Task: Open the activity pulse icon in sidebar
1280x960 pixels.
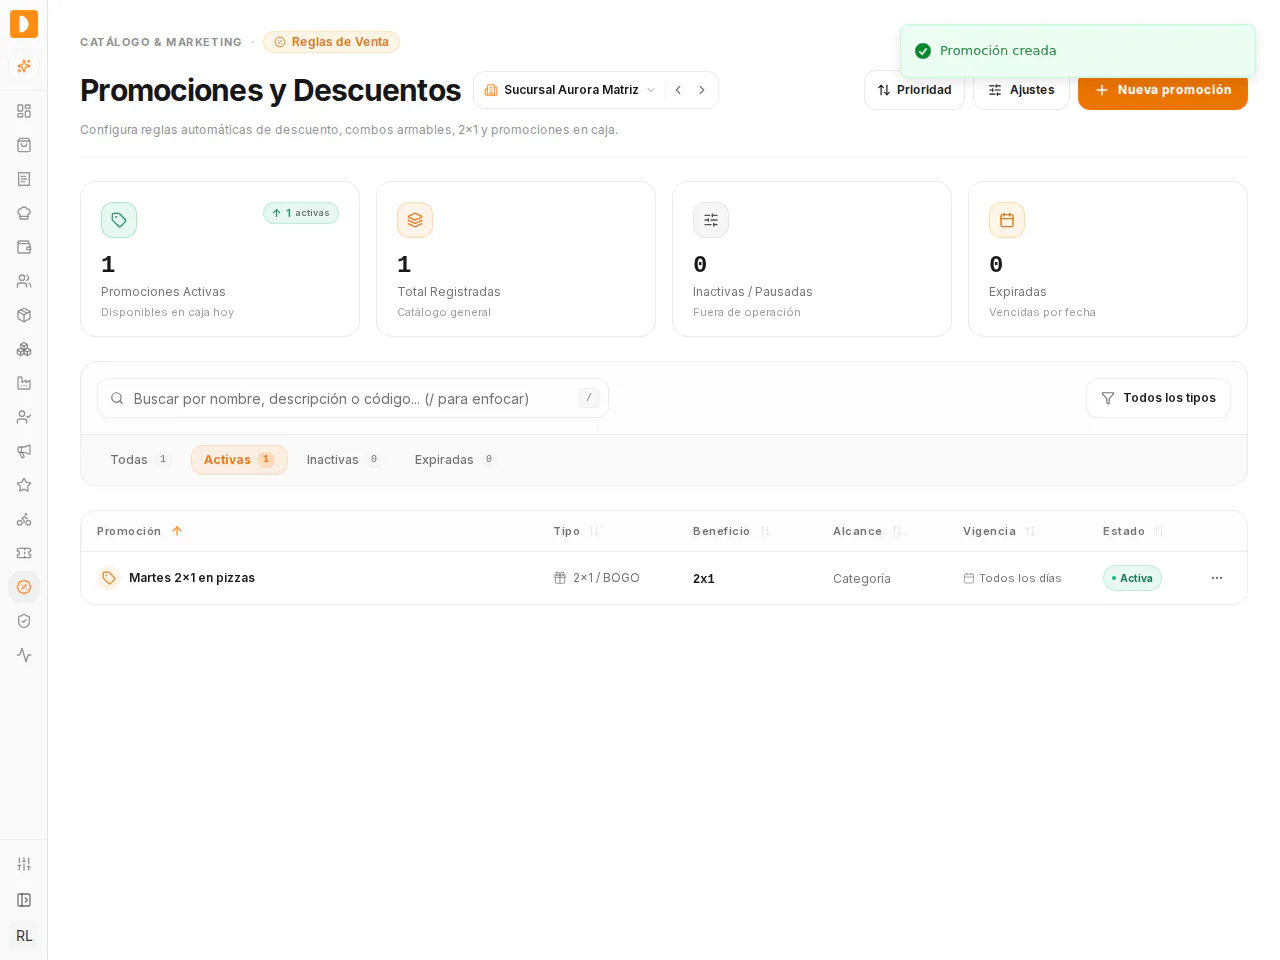Action: 24,655
